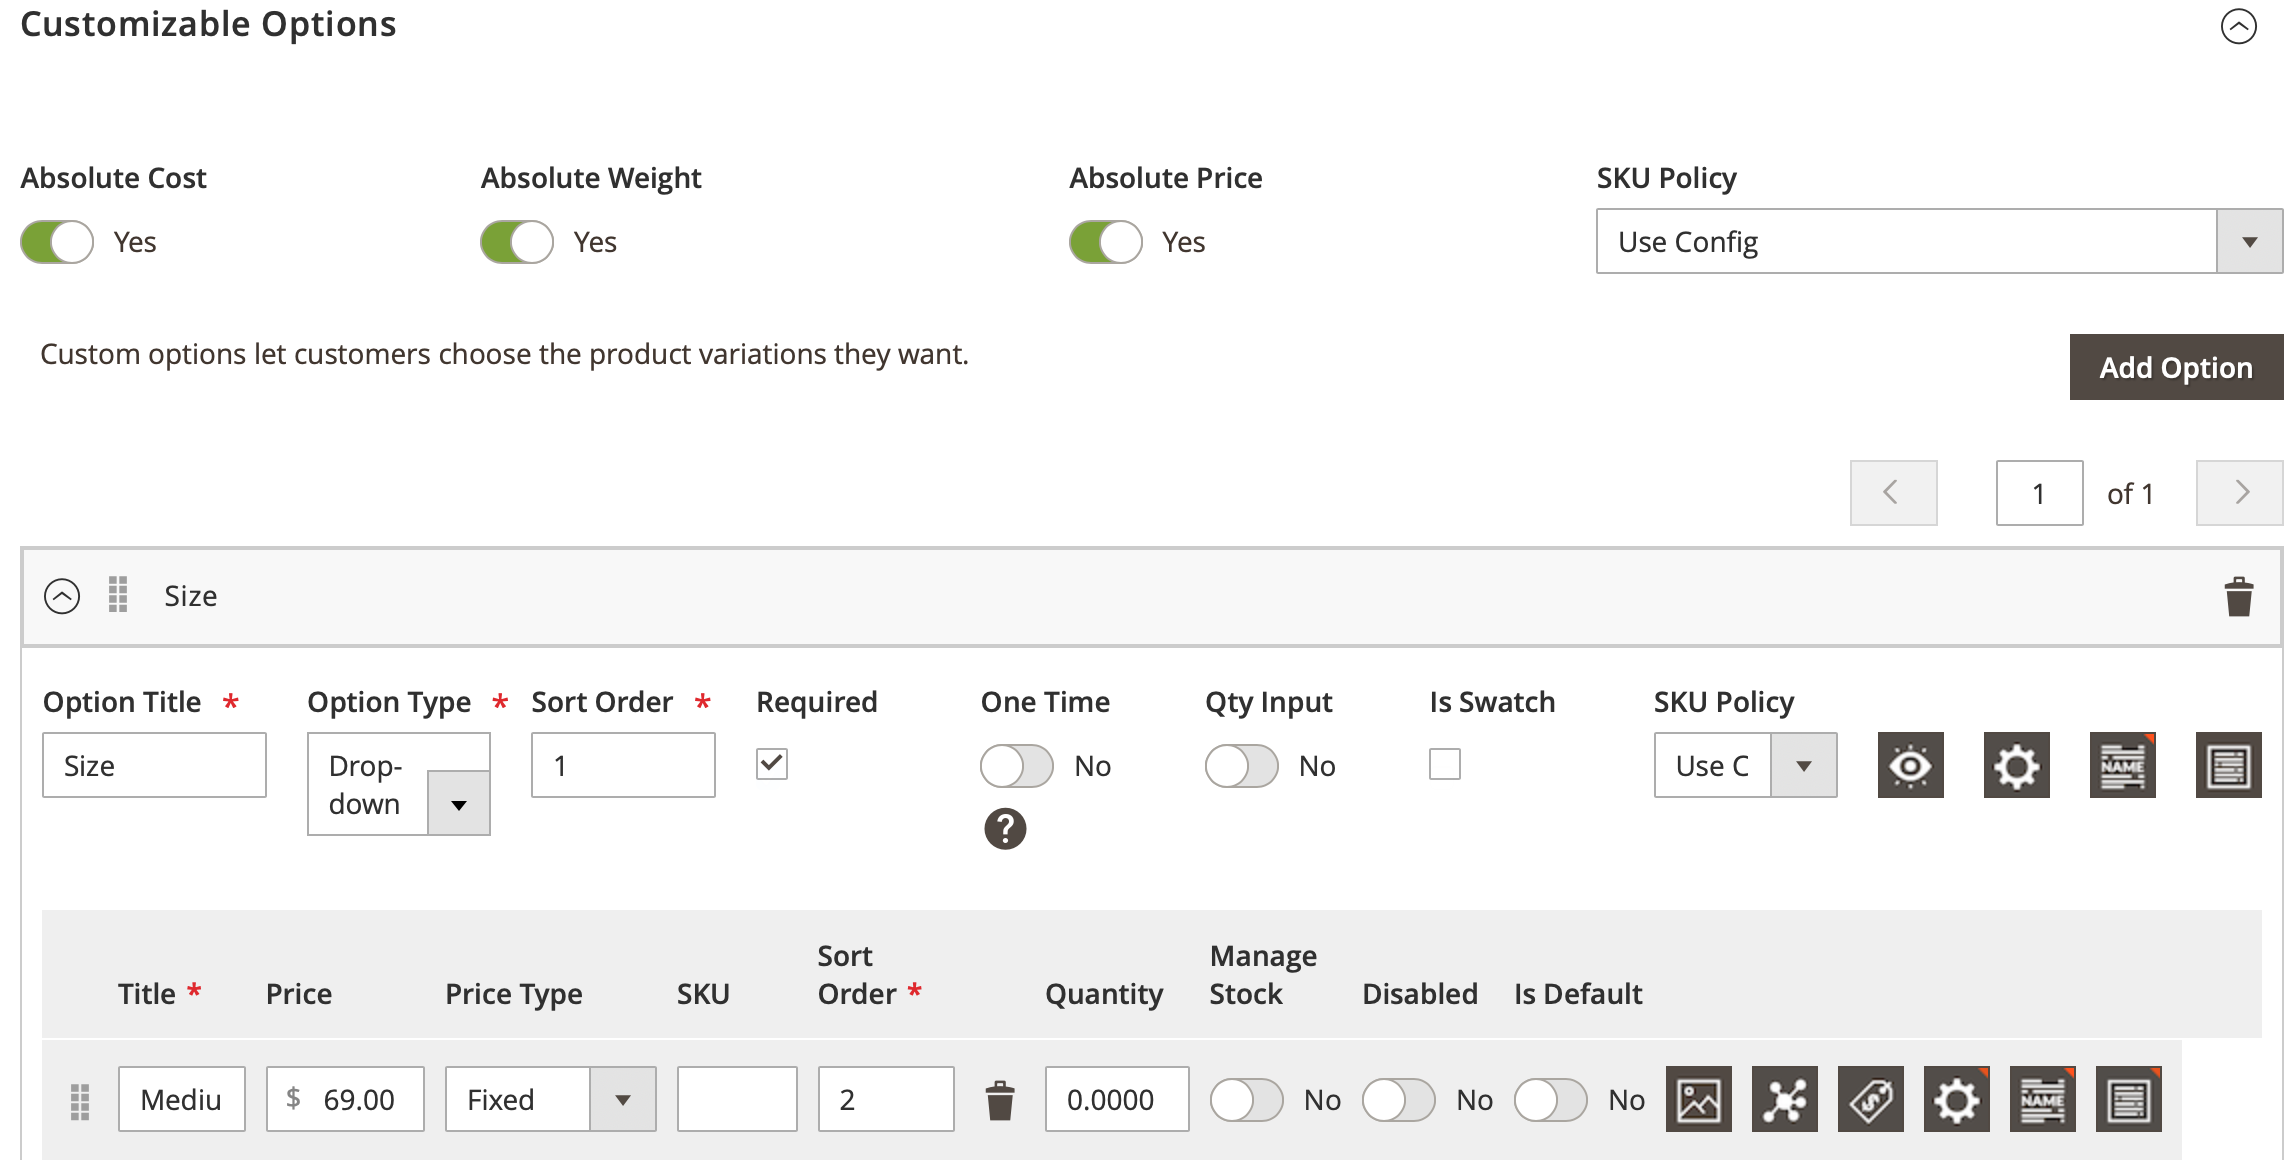Open the value images icon
This screenshot has height=1160, width=2290.
click(x=1698, y=1099)
